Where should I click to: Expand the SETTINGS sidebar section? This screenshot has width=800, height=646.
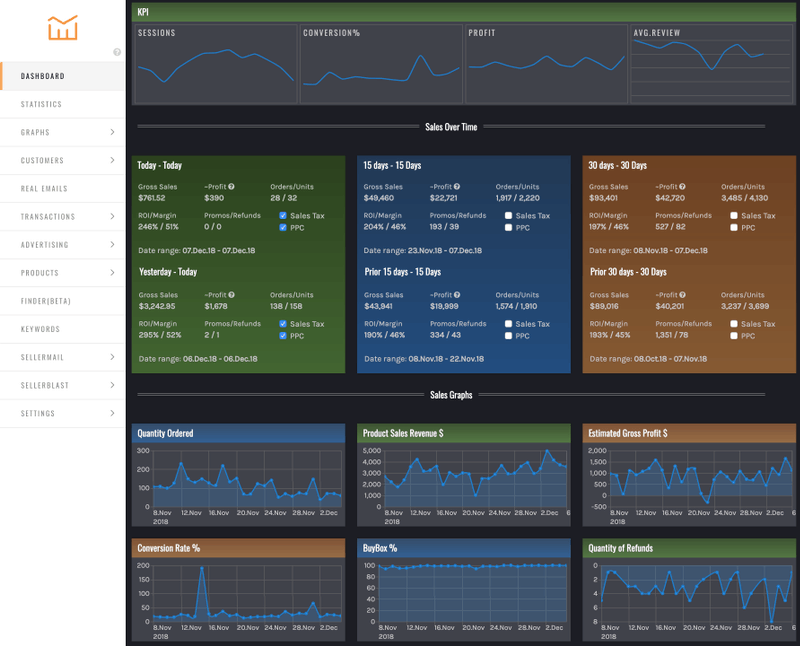point(60,413)
